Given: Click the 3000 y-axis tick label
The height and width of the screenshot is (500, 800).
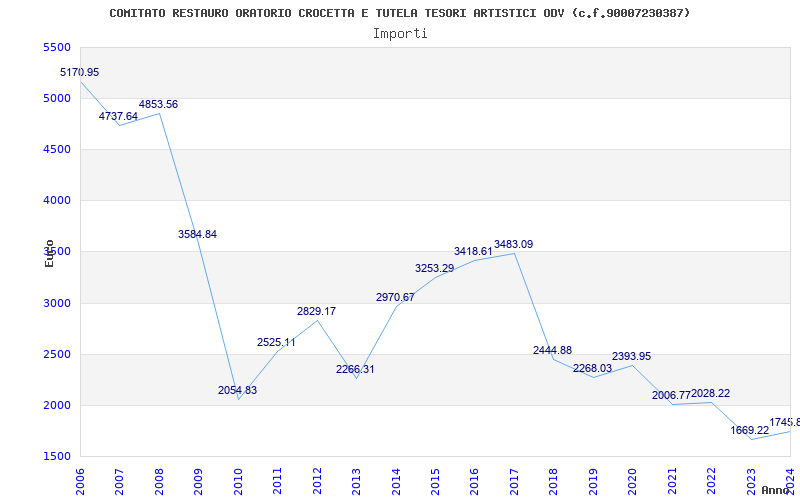Looking at the screenshot, I should pos(57,304).
